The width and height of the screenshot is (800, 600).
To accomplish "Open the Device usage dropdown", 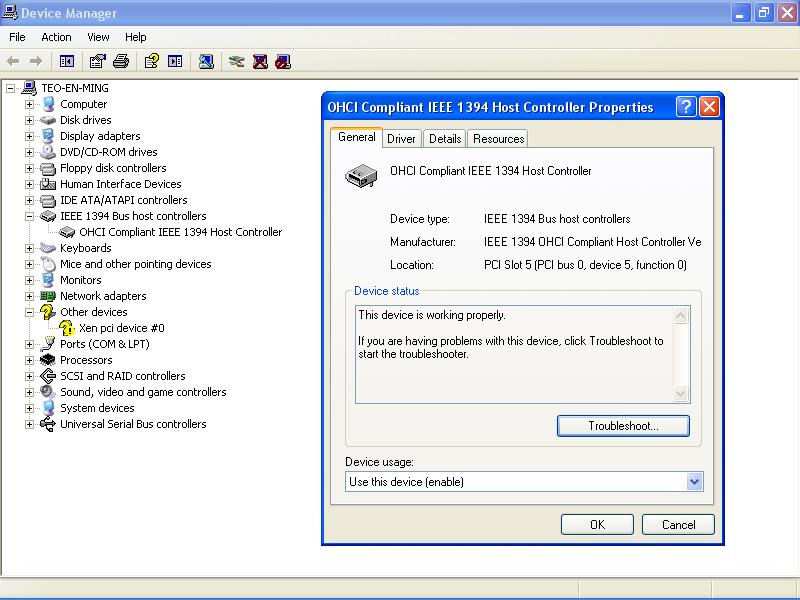I will (694, 482).
